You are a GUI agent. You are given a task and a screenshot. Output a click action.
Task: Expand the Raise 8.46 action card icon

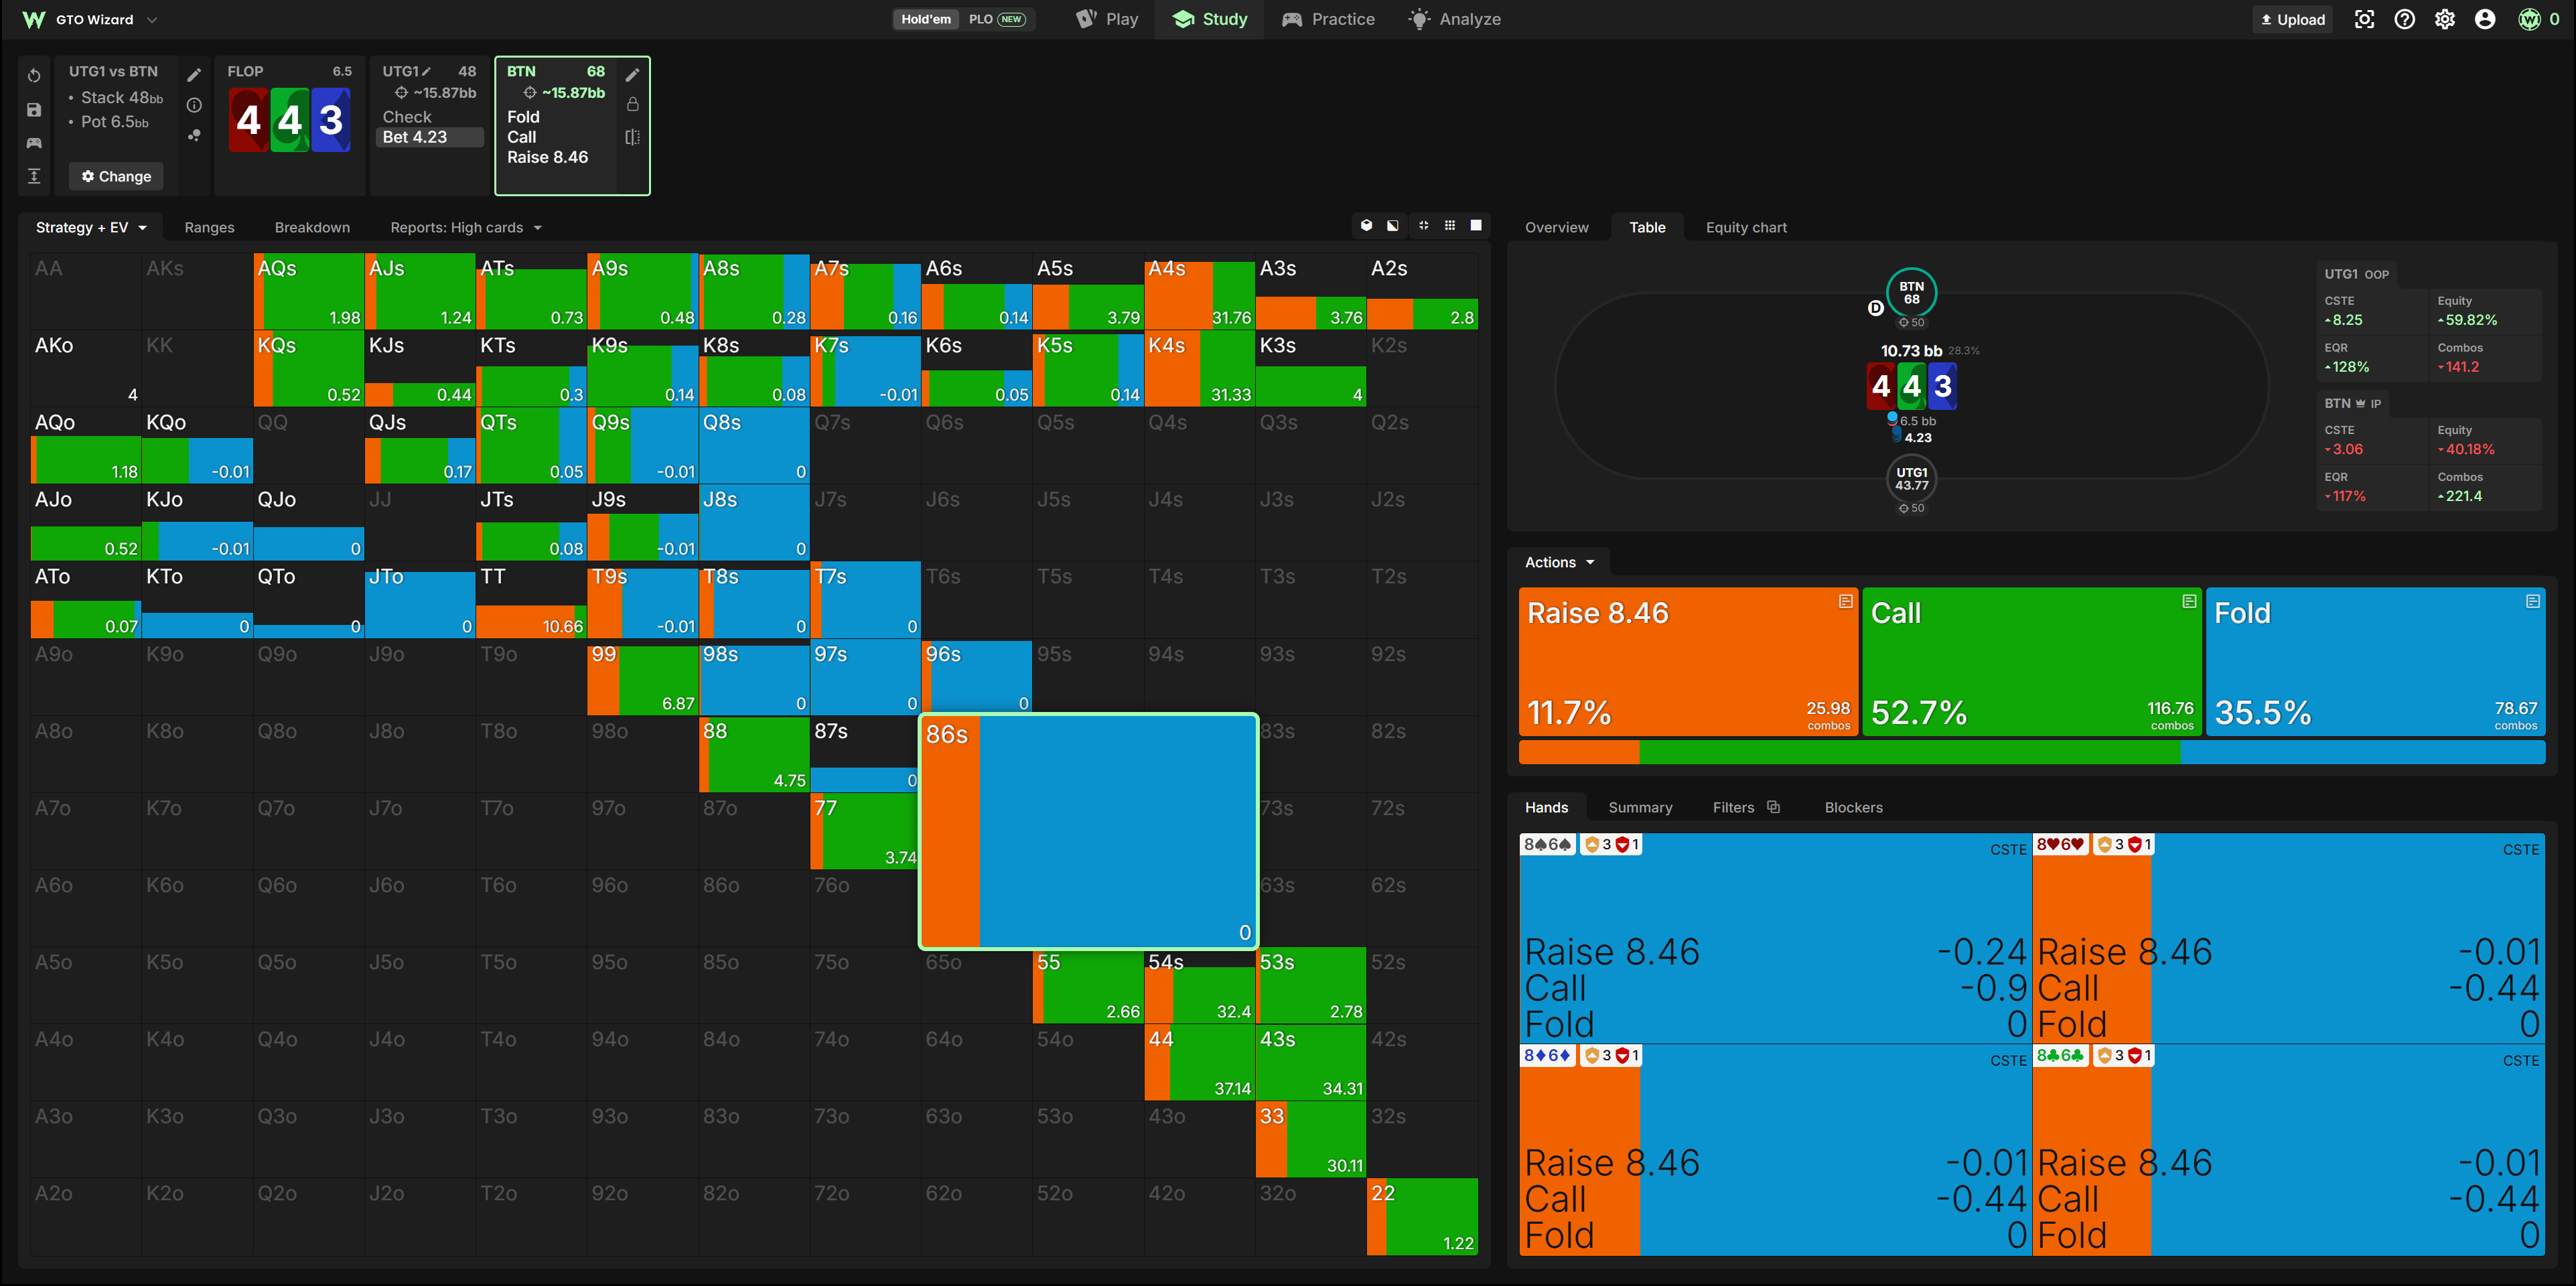click(1845, 601)
